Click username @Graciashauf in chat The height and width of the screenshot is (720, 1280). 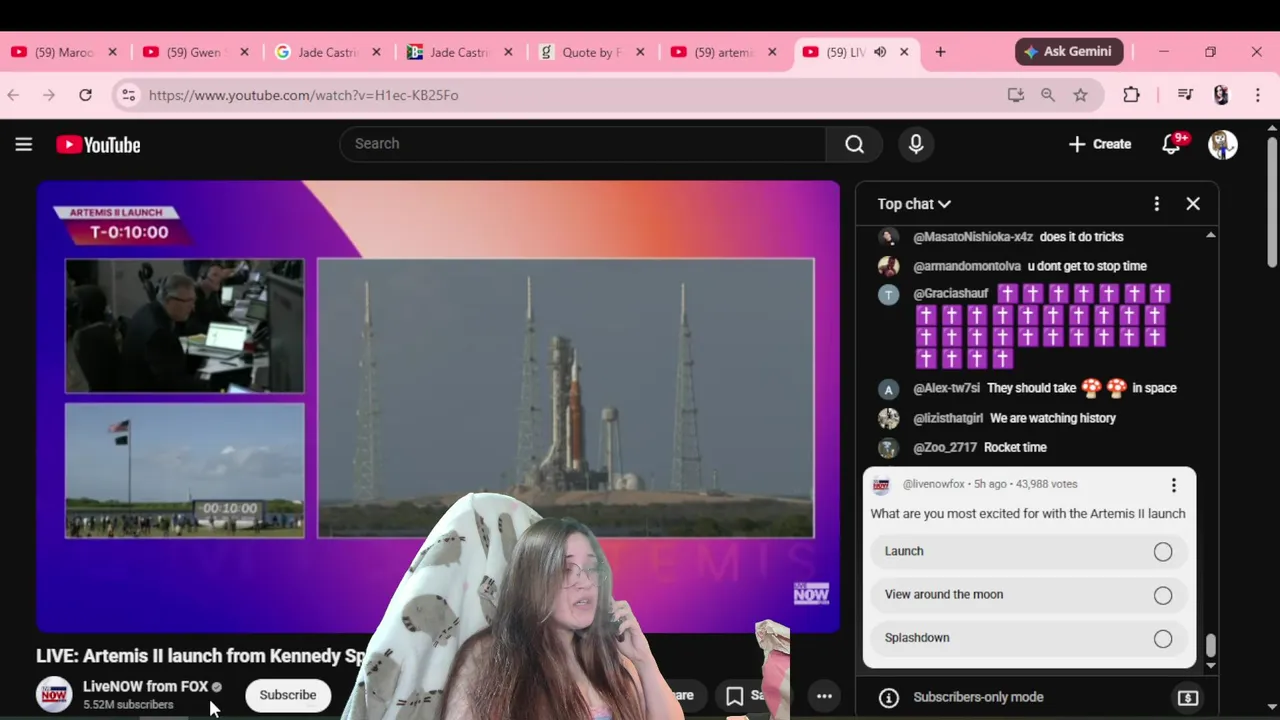point(950,294)
